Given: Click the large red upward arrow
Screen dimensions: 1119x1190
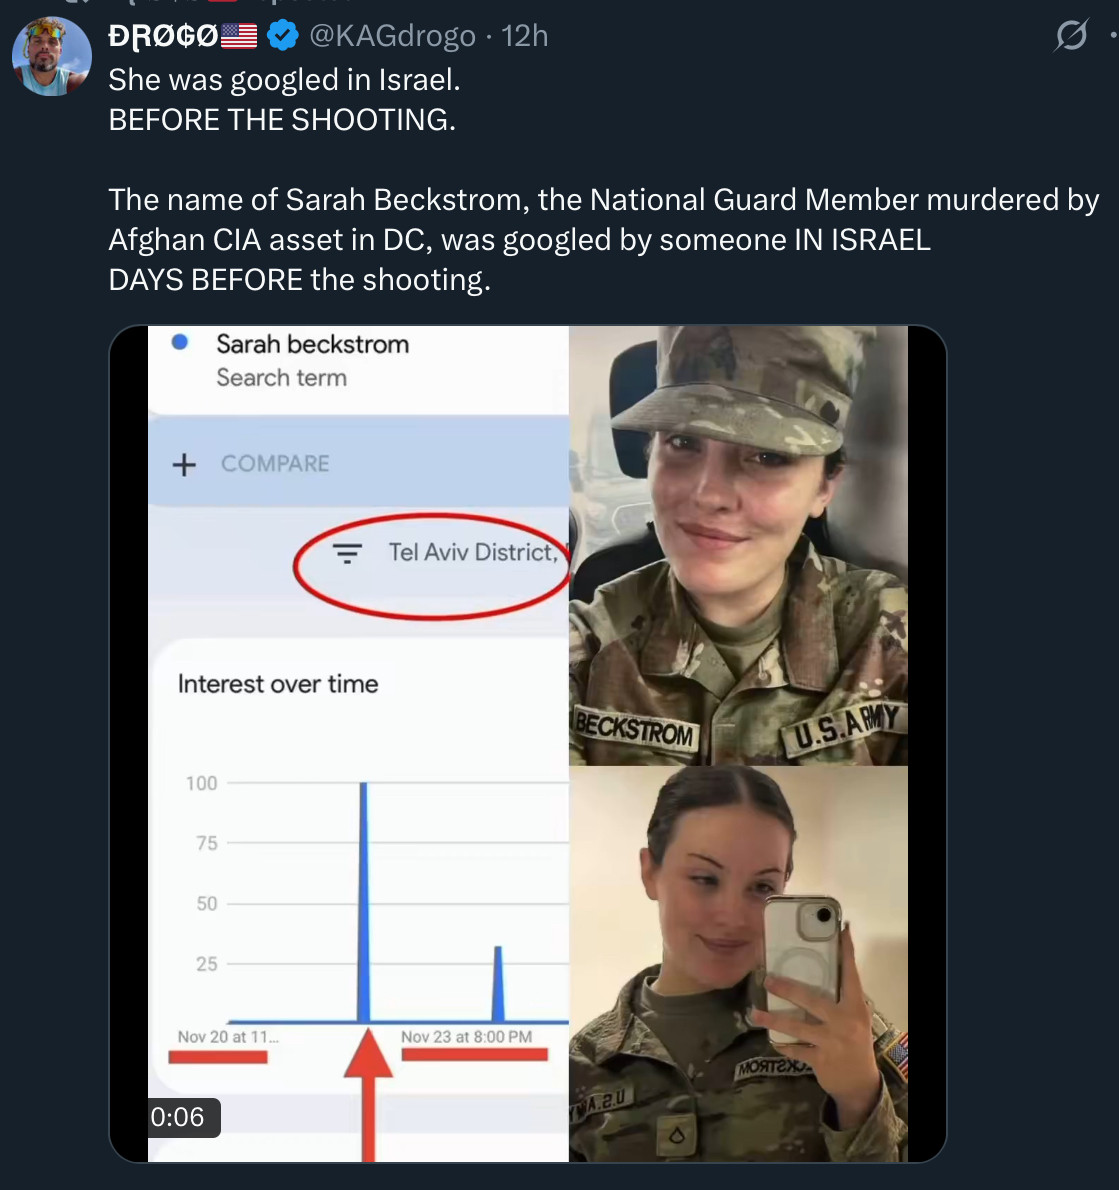Looking at the screenshot, I should click(368, 1090).
